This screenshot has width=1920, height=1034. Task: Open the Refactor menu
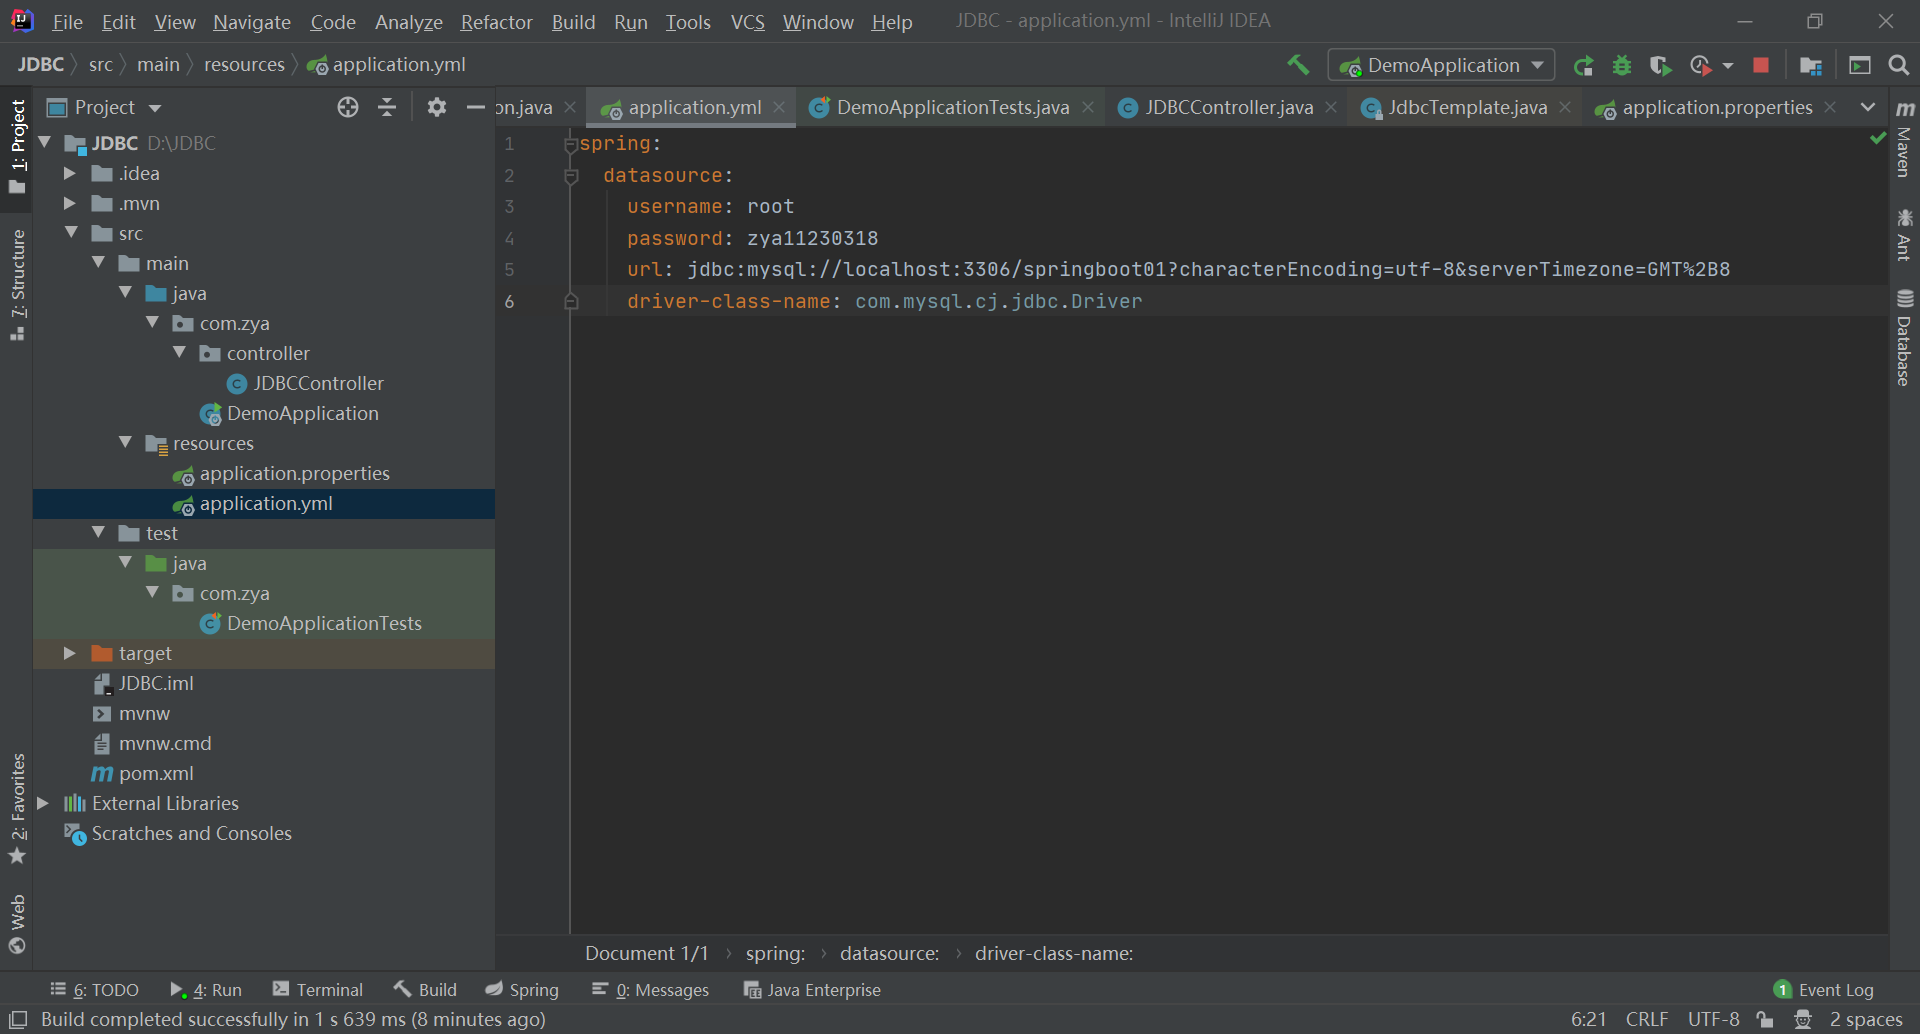[x=496, y=22]
